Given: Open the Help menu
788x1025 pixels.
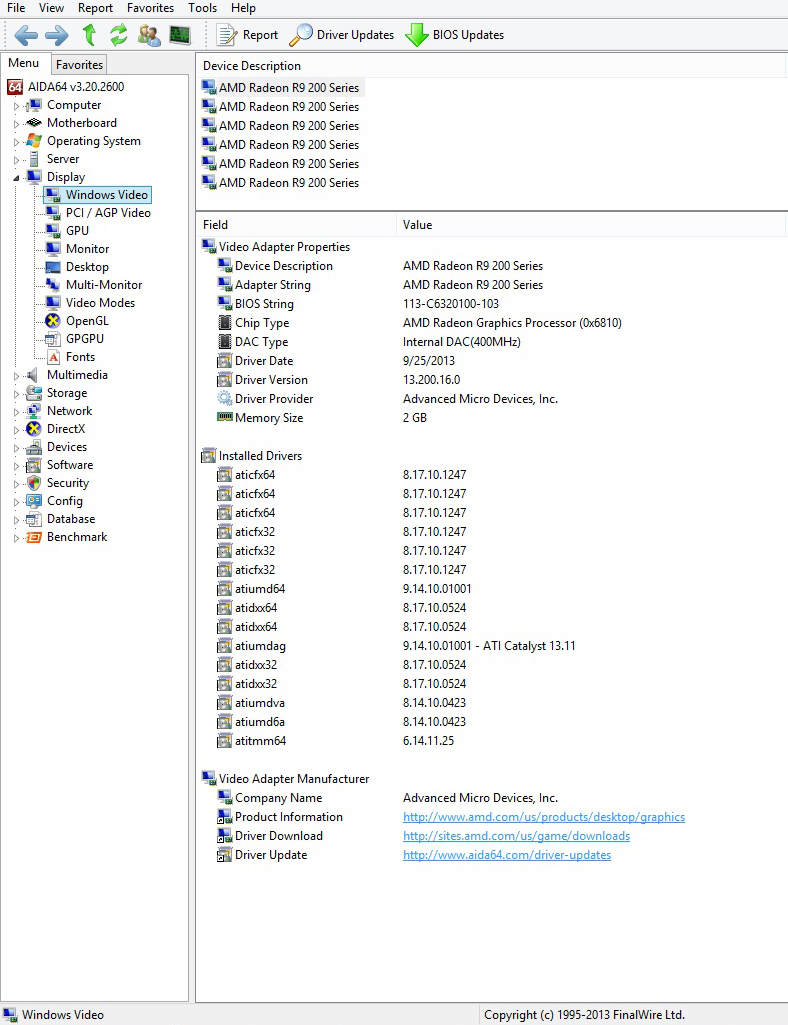Looking at the screenshot, I should pos(243,8).
